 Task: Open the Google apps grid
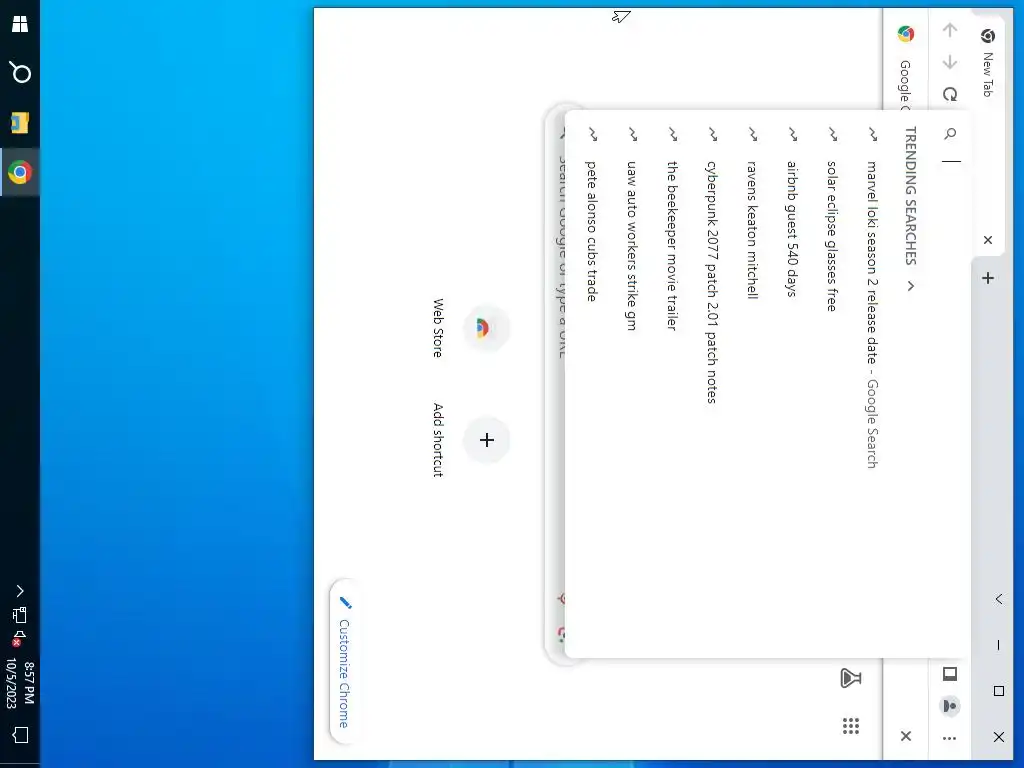click(850, 726)
